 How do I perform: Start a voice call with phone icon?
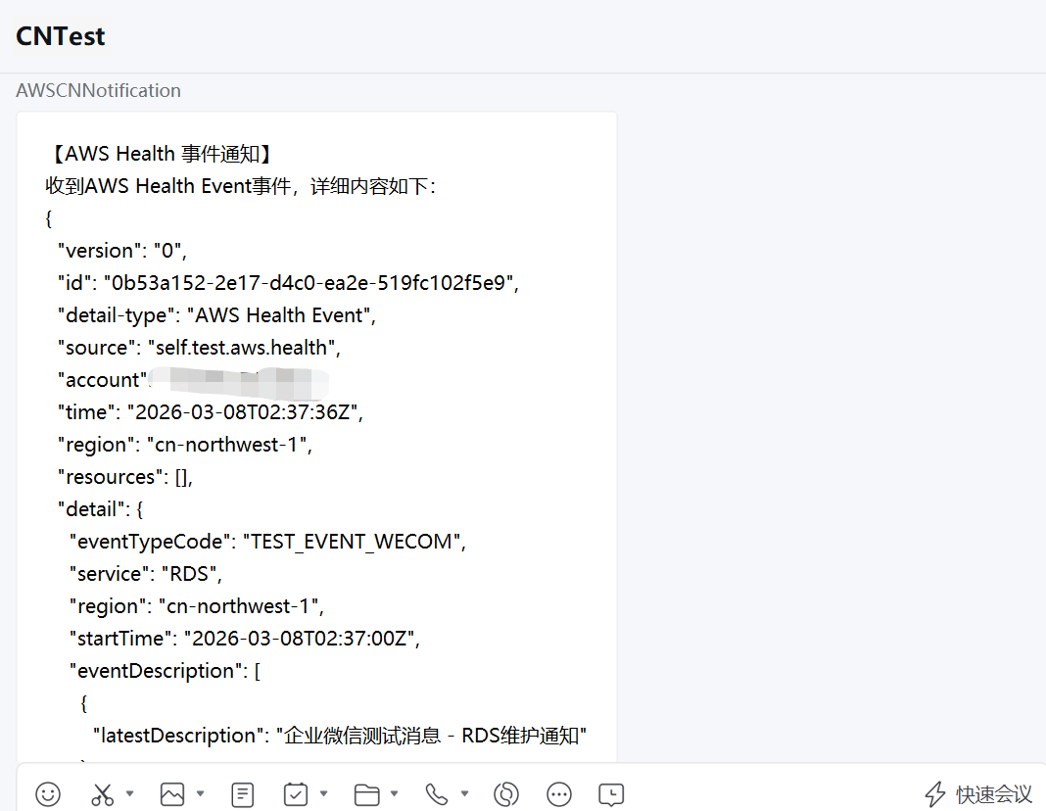436,794
